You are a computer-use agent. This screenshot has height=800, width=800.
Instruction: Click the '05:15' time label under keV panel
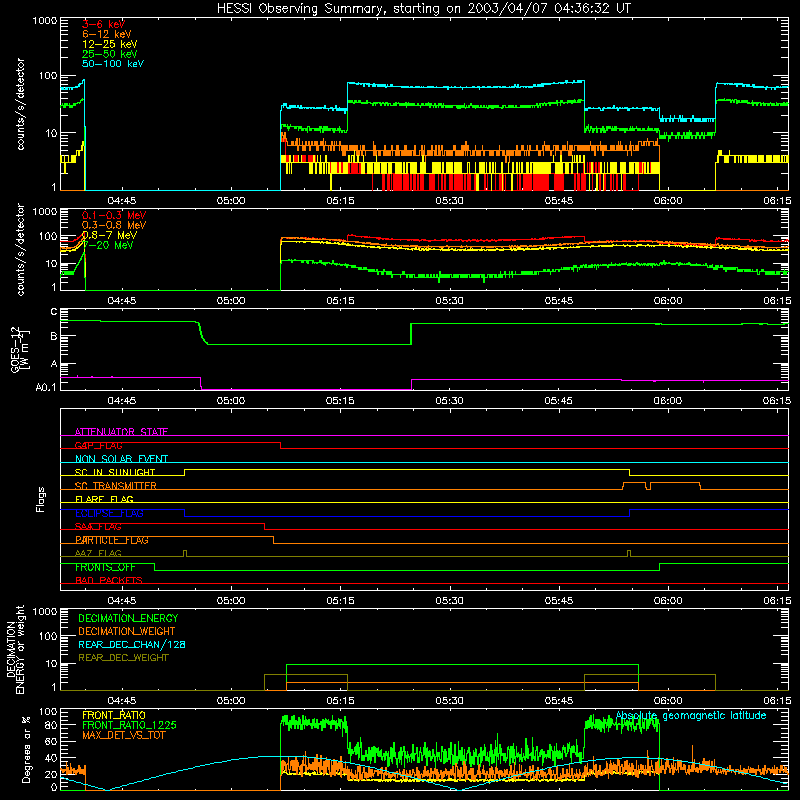(340, 201)
